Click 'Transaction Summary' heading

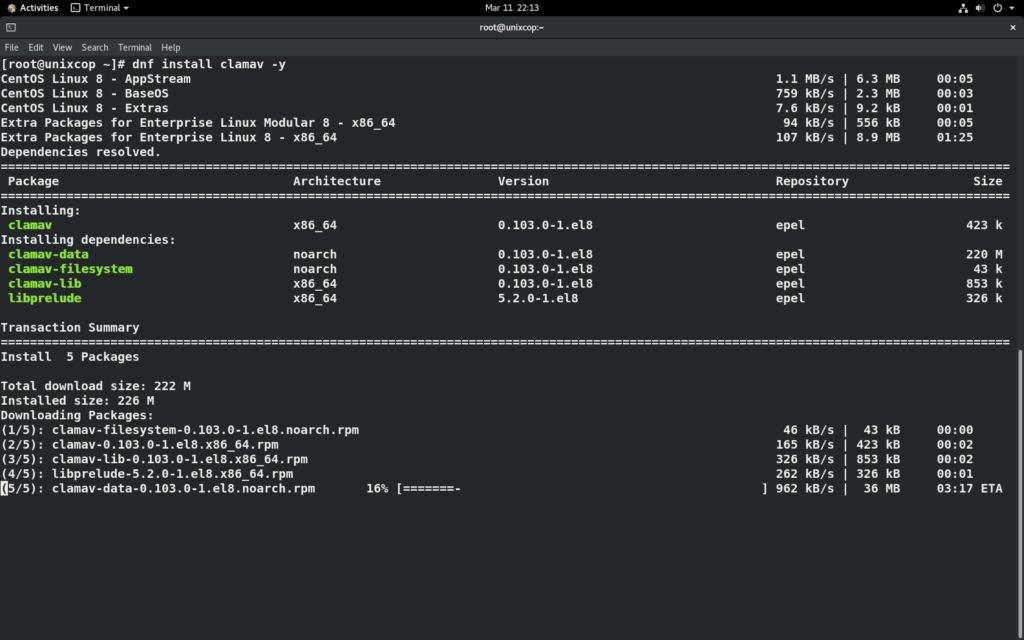70,328
